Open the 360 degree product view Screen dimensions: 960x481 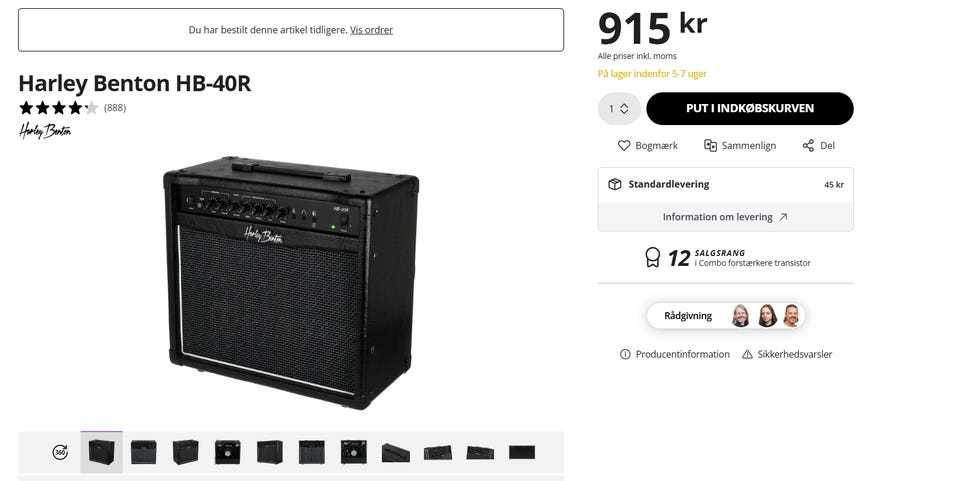click(x=60, y=452)
